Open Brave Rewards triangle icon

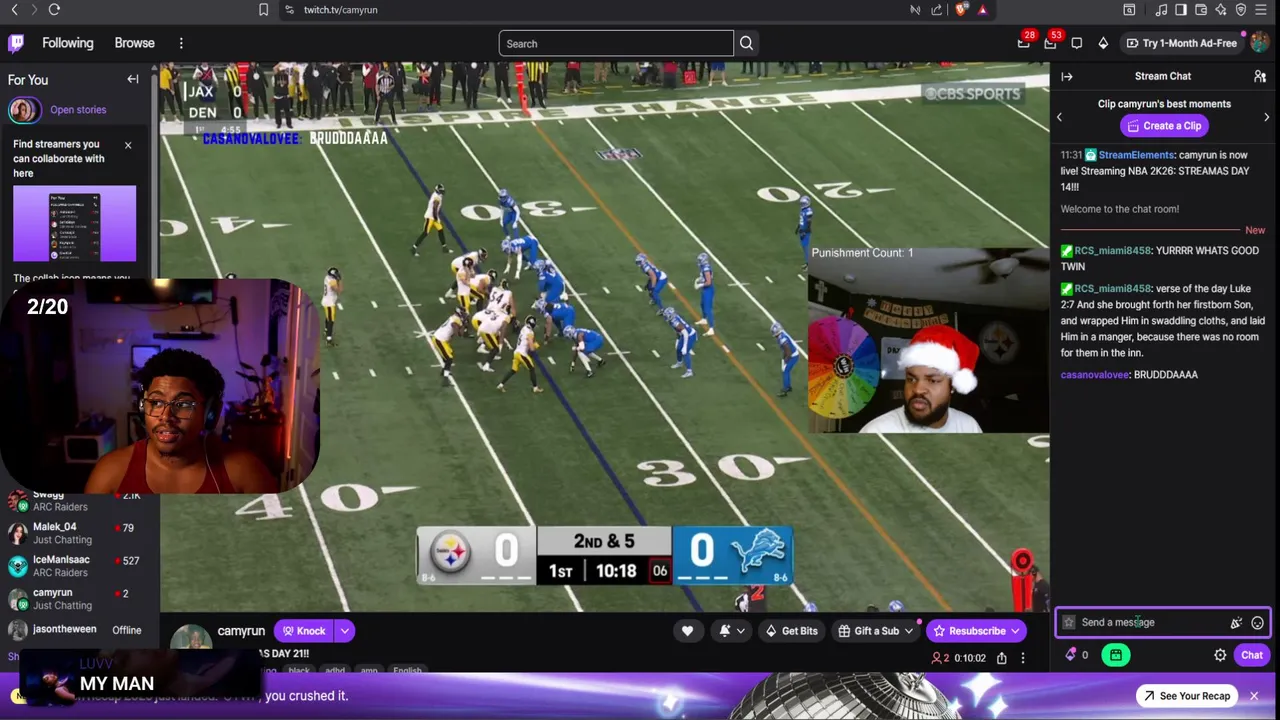pos(983,10)
